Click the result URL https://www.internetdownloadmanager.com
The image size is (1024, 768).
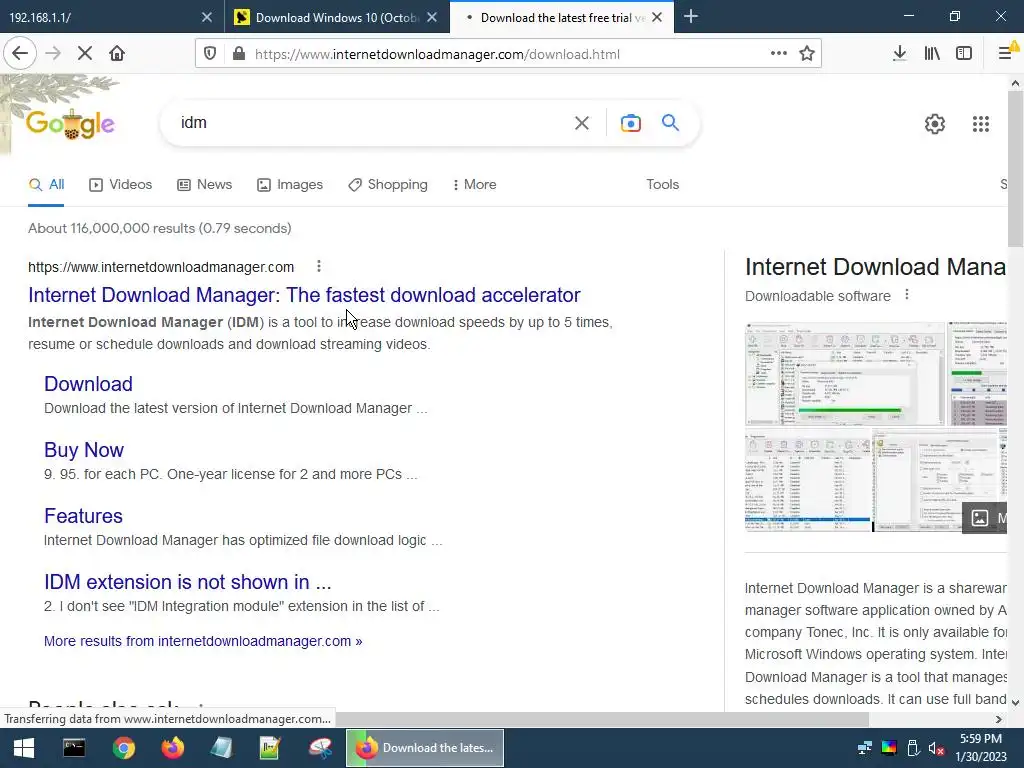point(161,267)
